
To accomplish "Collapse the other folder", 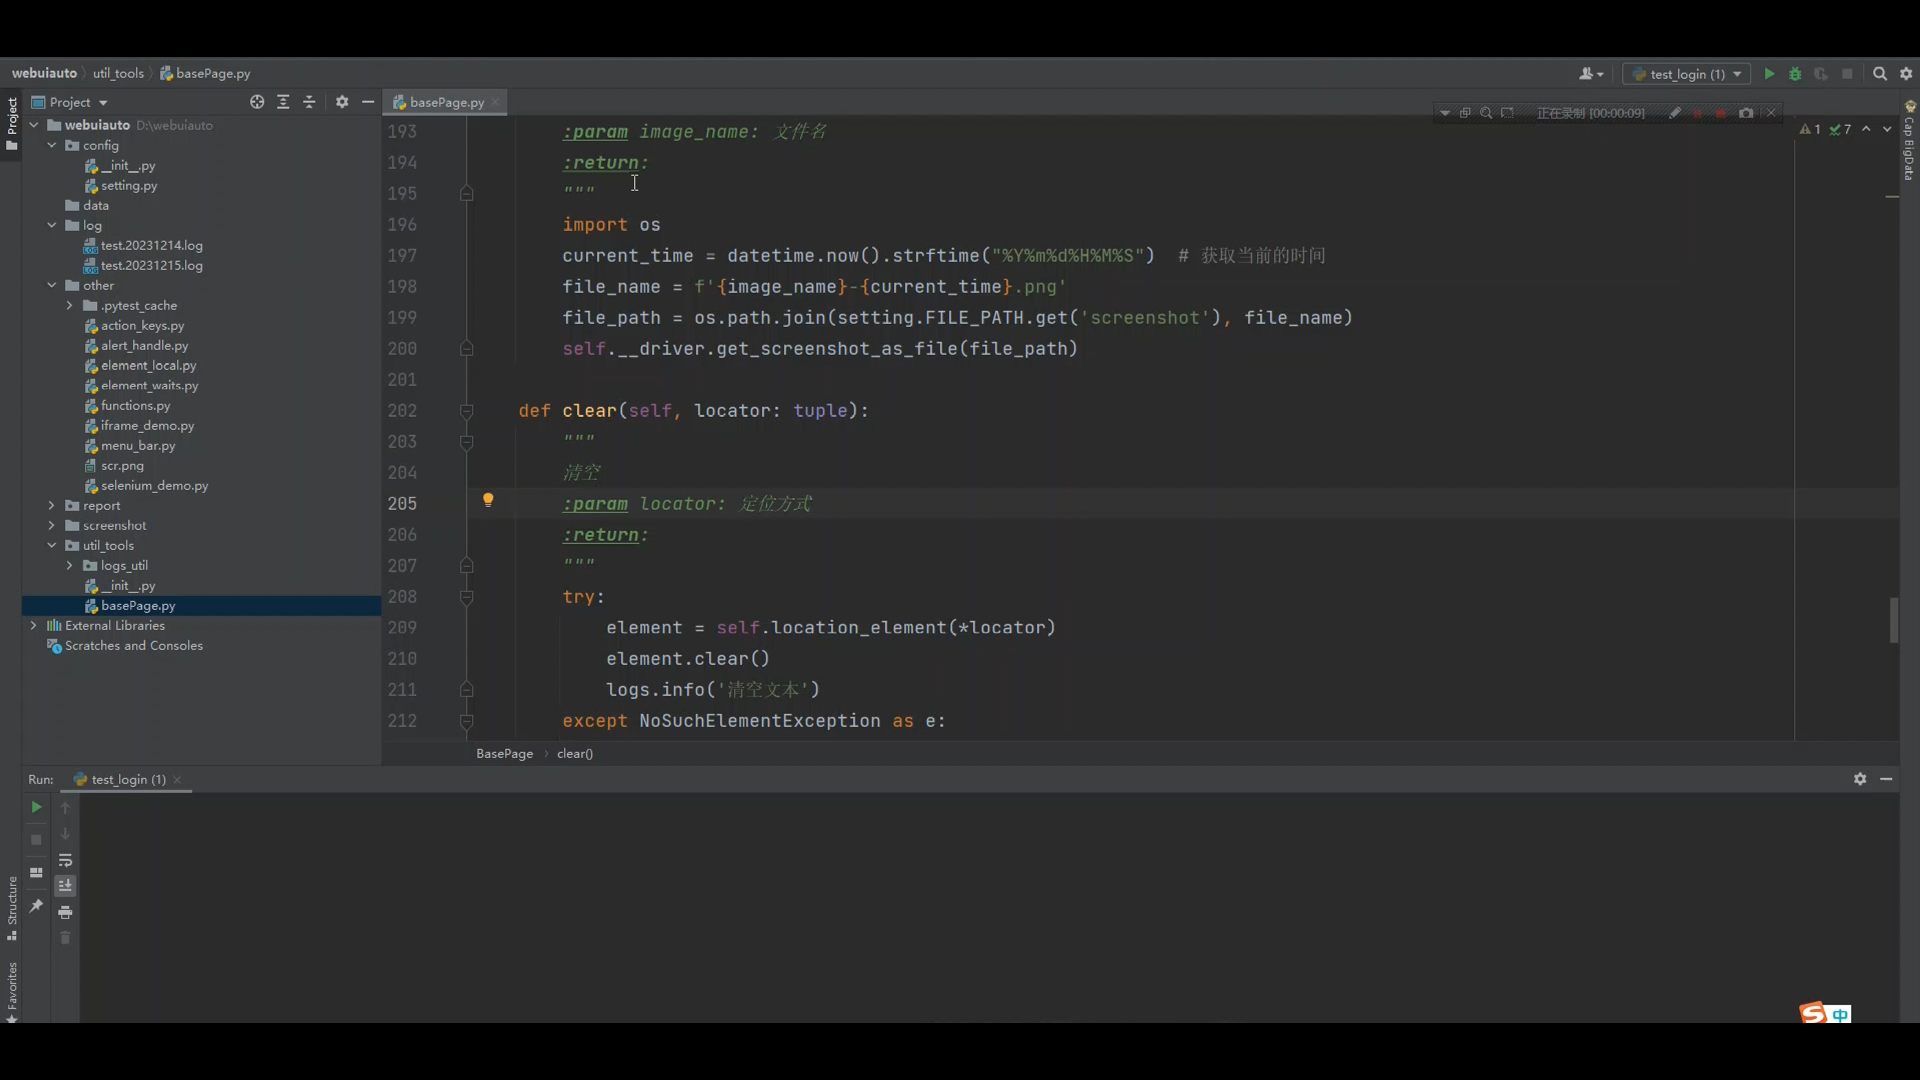I will [52, 285].
